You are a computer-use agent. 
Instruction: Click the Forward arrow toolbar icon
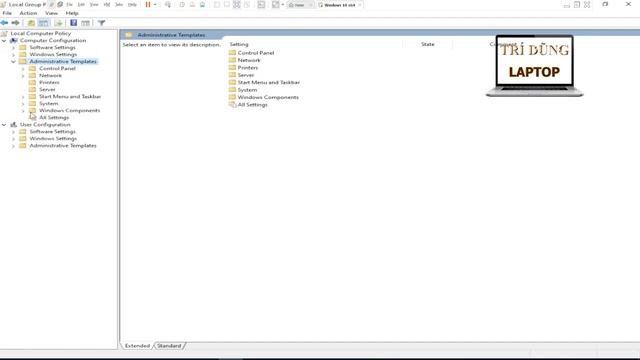(16, 23)
